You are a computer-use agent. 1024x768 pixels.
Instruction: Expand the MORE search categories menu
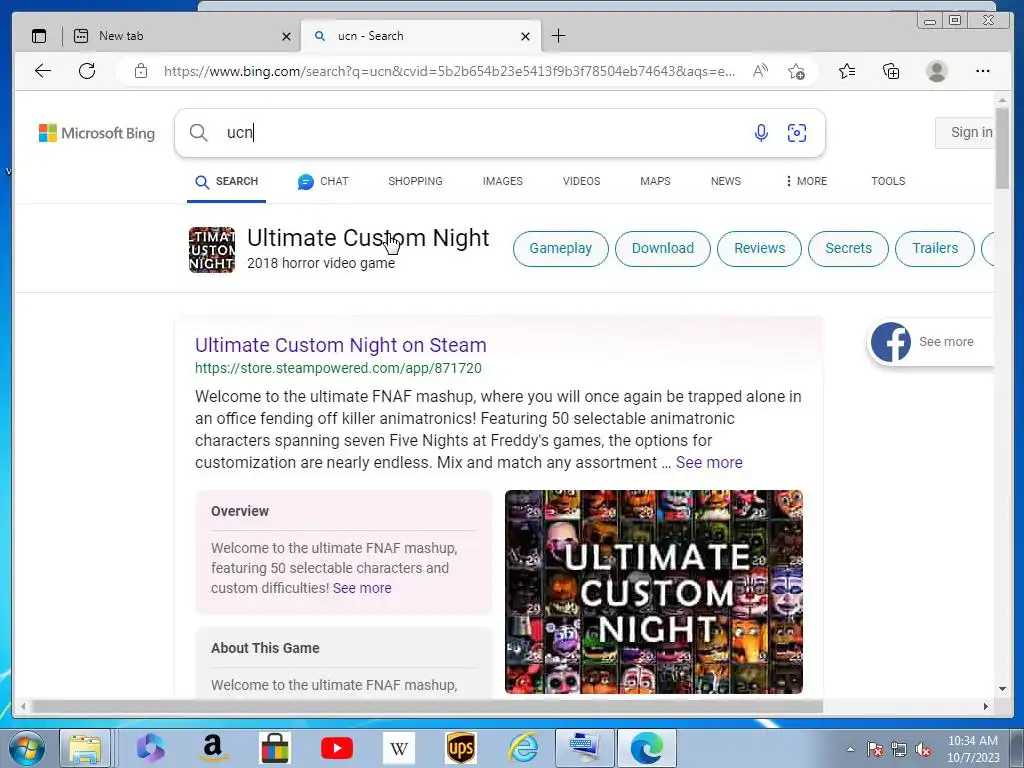point(807,182)
